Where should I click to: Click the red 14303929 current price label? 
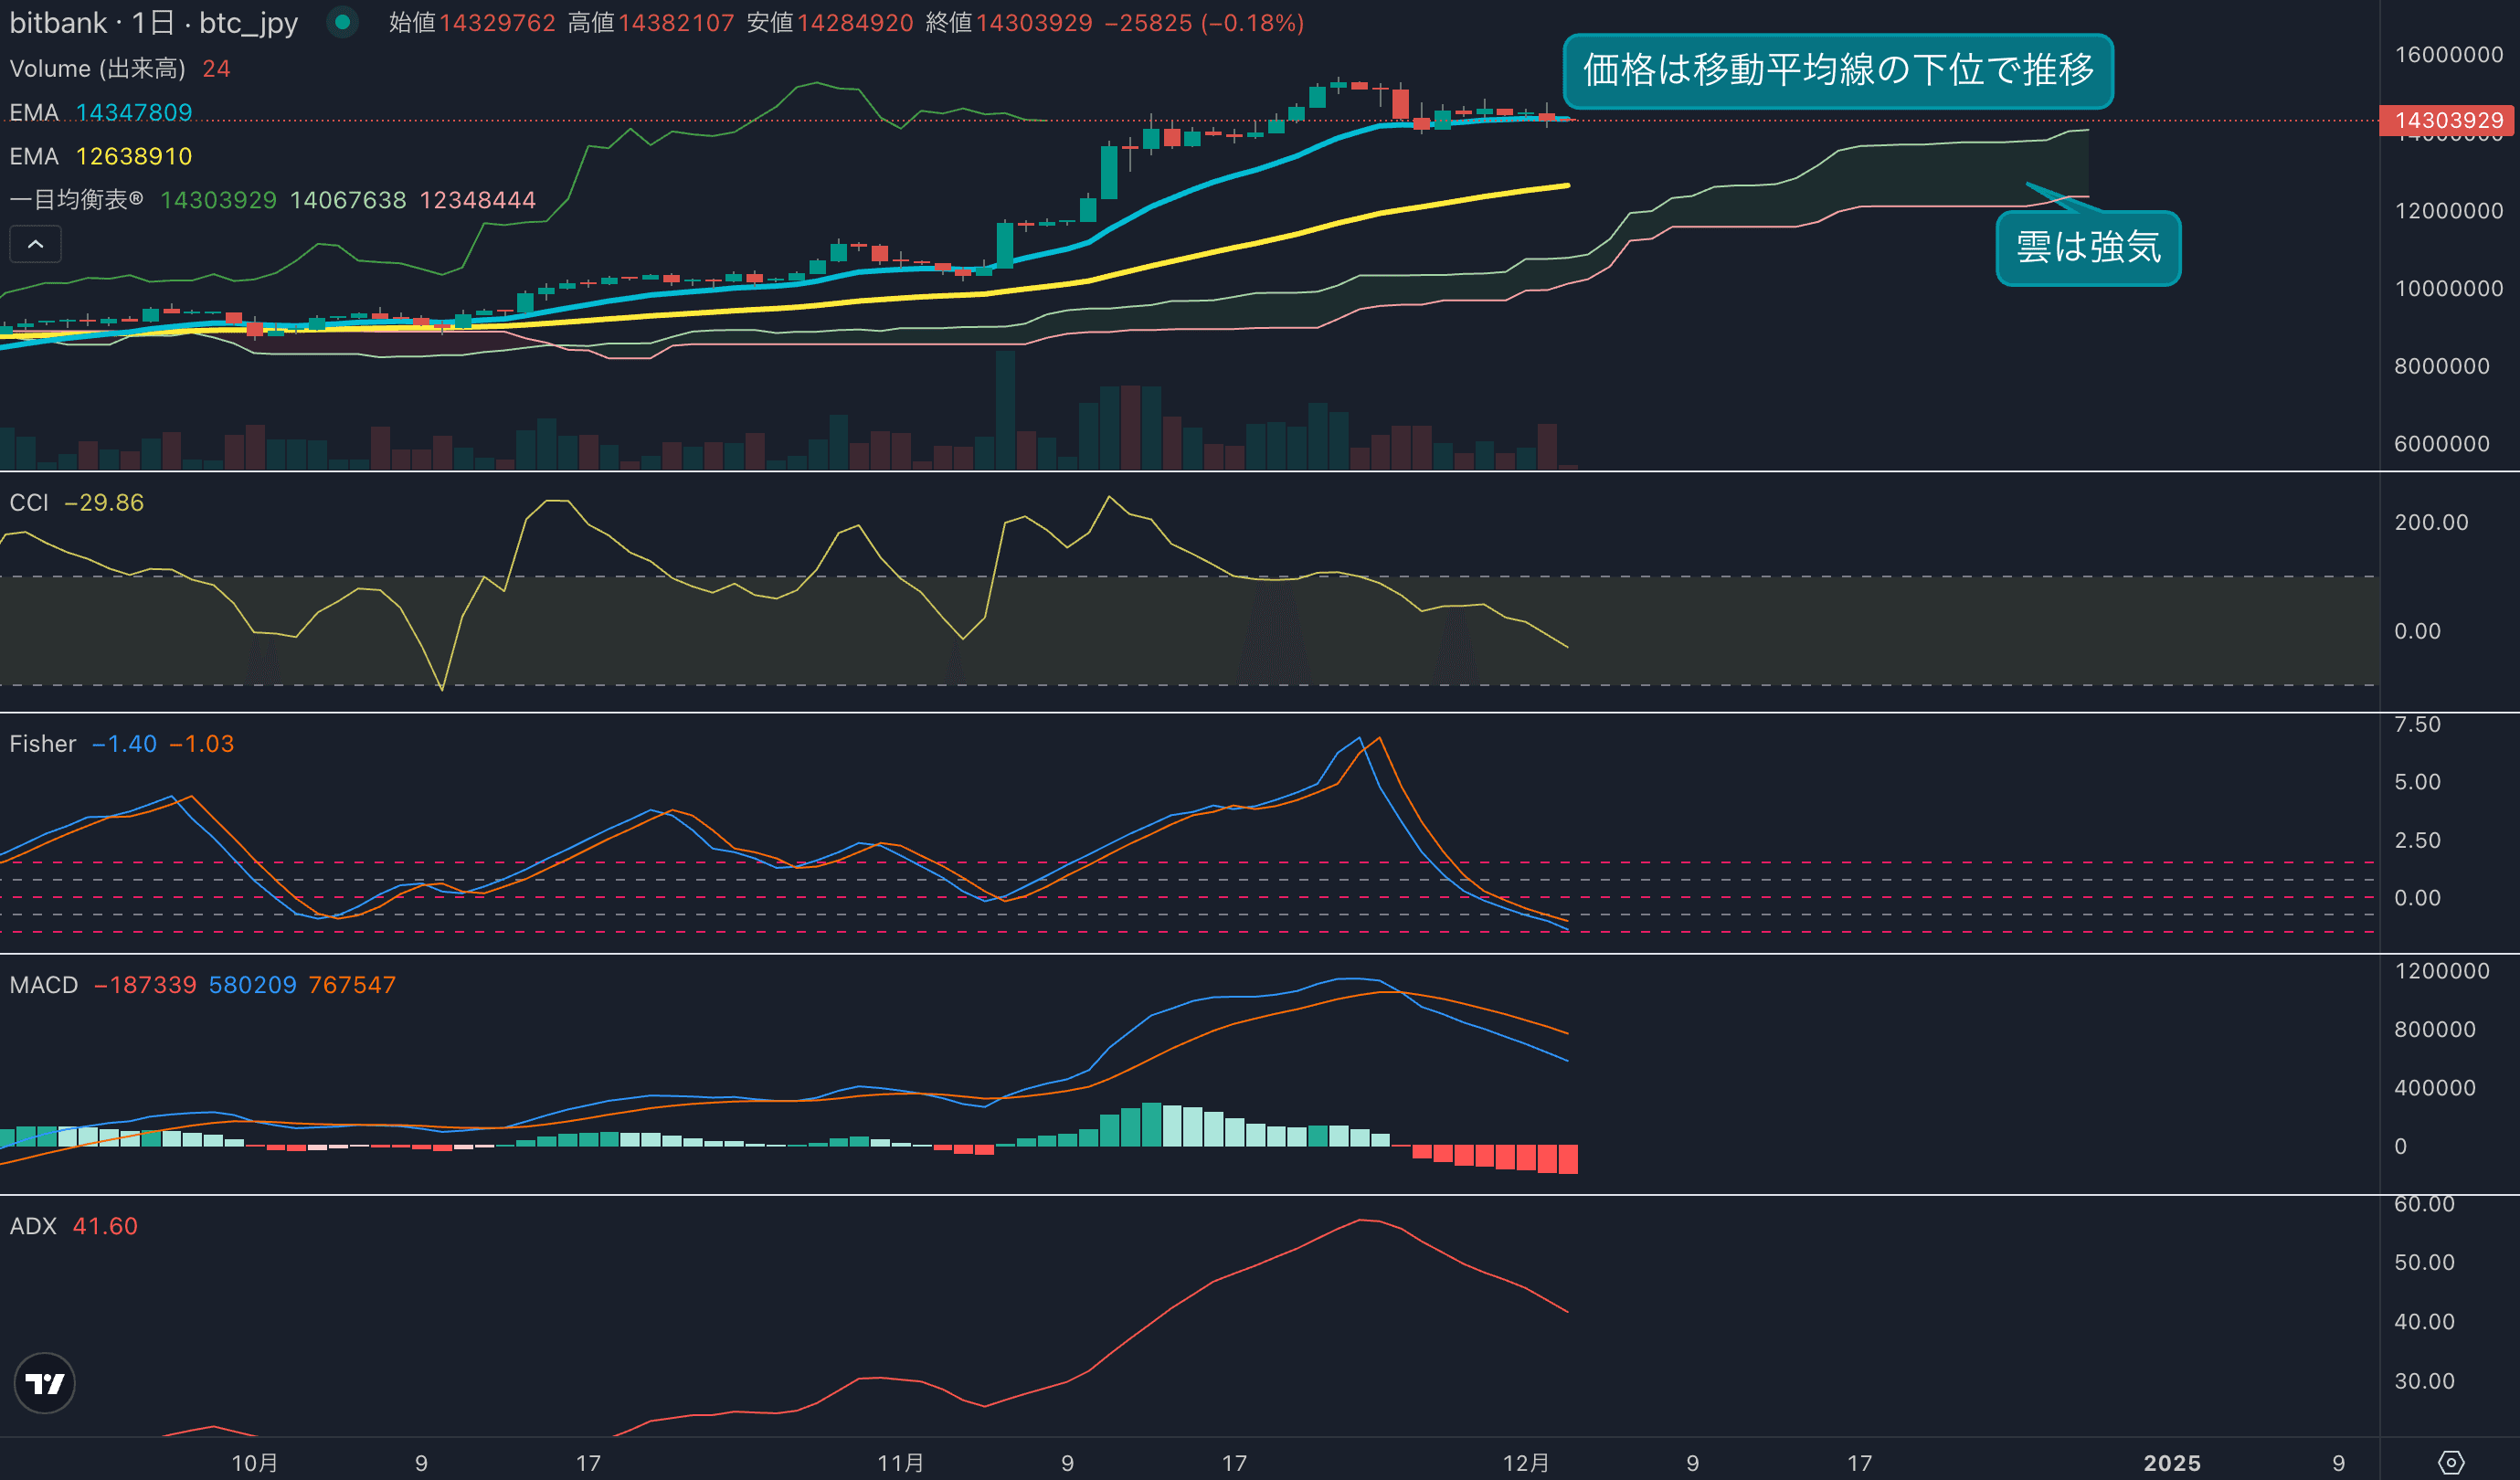point(2448,121)
